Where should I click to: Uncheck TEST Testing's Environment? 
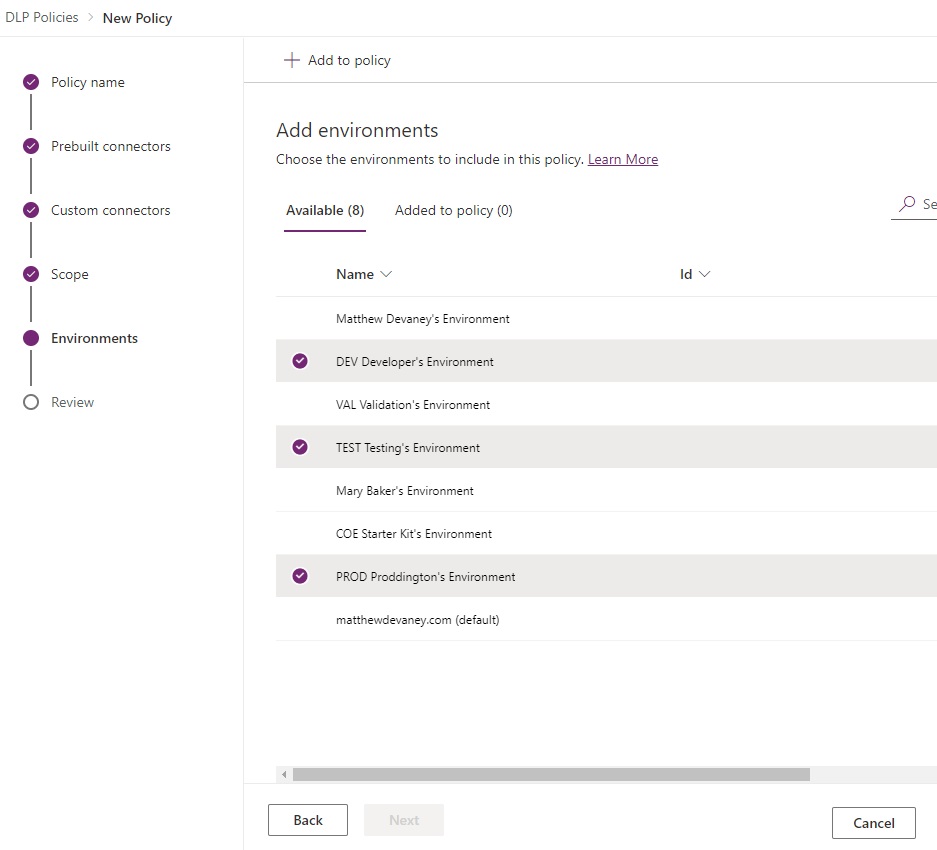tap(300, 447)
